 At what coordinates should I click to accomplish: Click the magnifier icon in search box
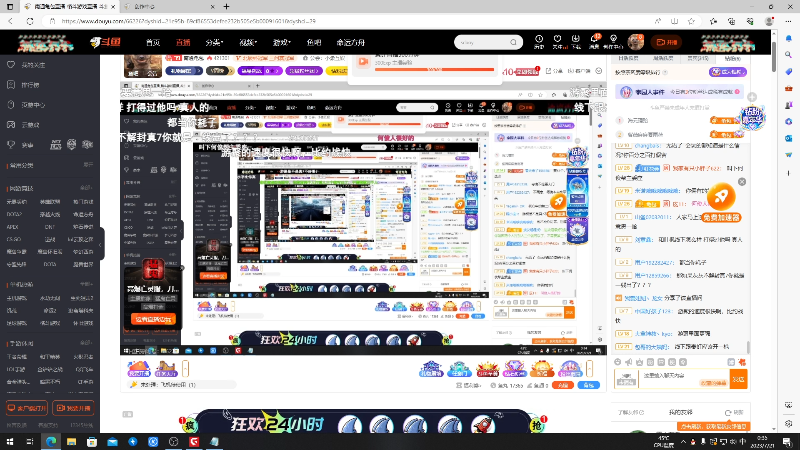[513, 42]
